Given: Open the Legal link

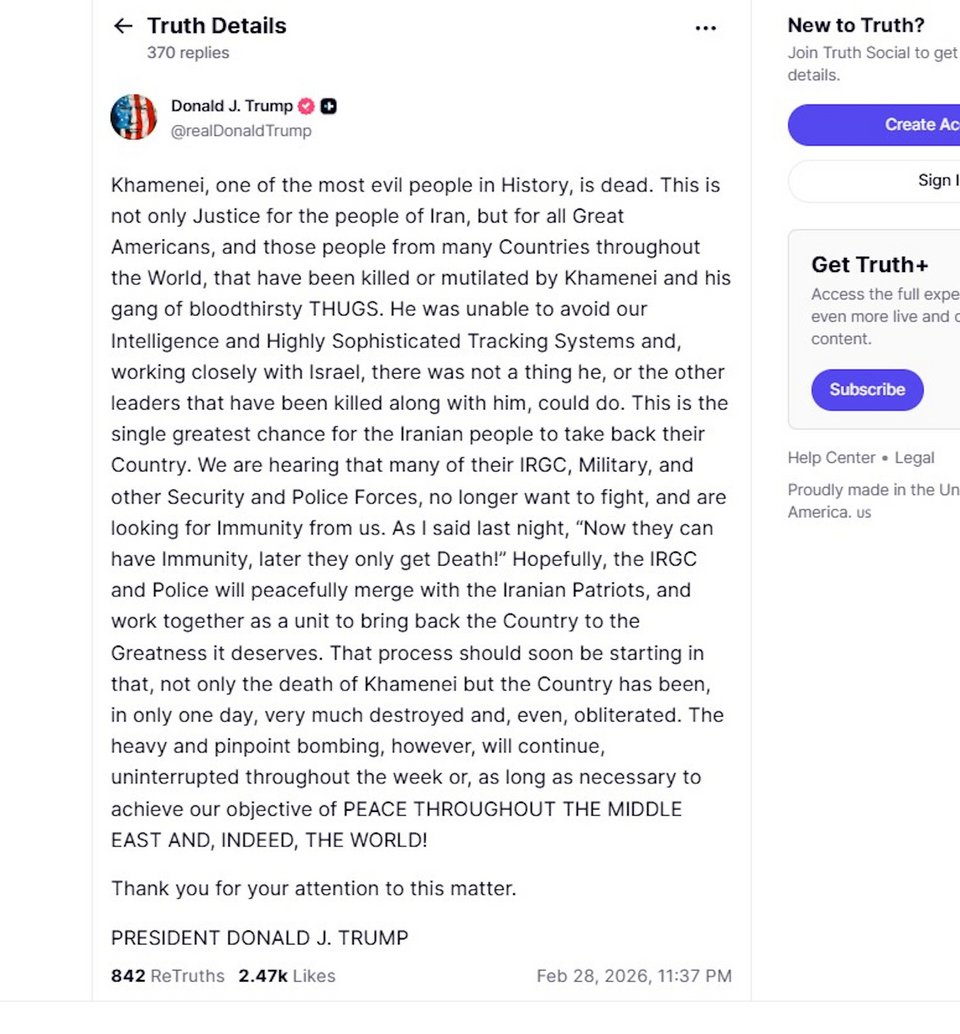Looking at the screenshot, I should pyautogui.click(x=914, y=458).
